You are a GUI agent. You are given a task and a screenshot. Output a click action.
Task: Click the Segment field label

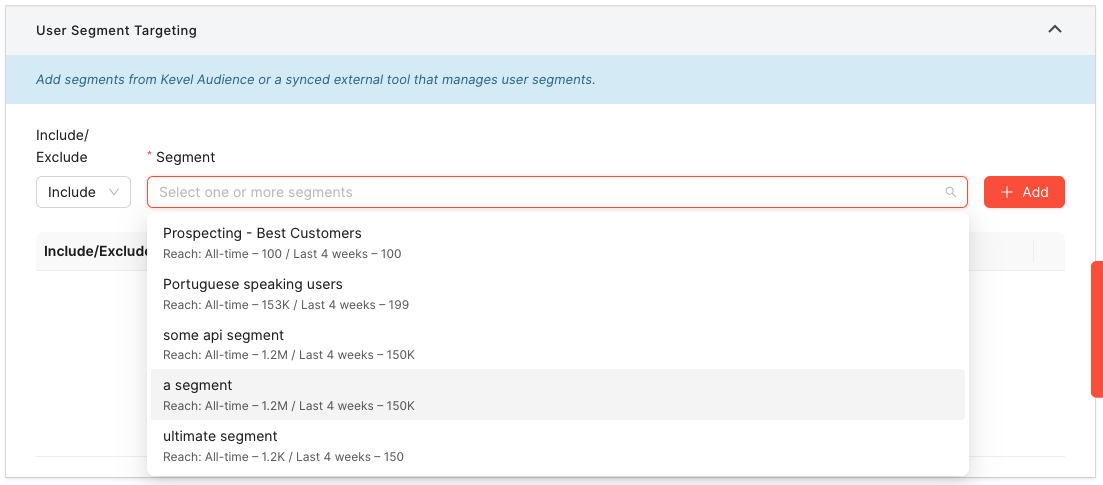coord(185,157)
